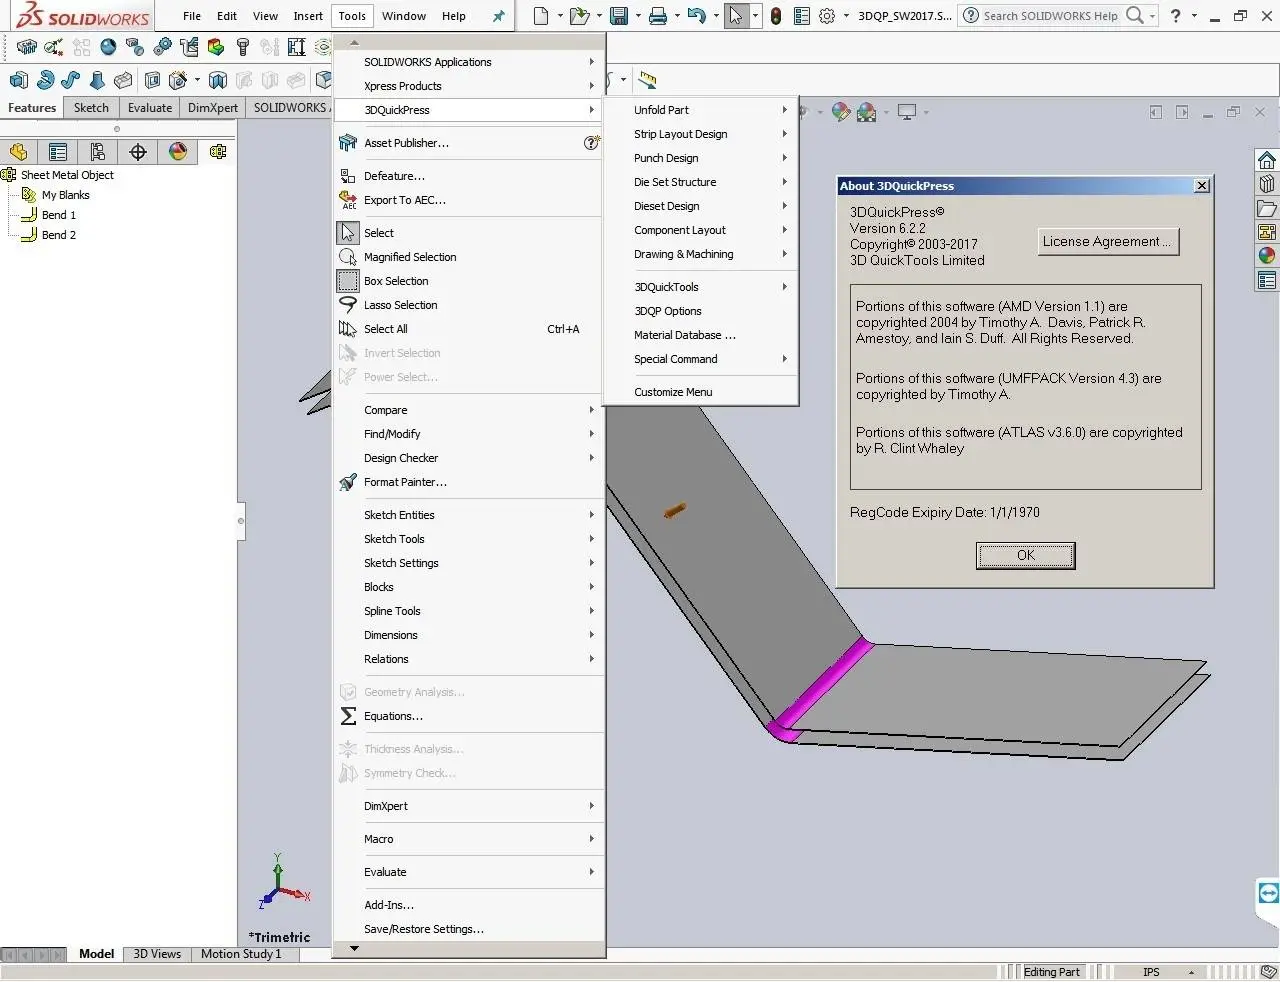Open the DisplayManager color ball tab
Screen dimensions: 1280x982
(178, 152)
